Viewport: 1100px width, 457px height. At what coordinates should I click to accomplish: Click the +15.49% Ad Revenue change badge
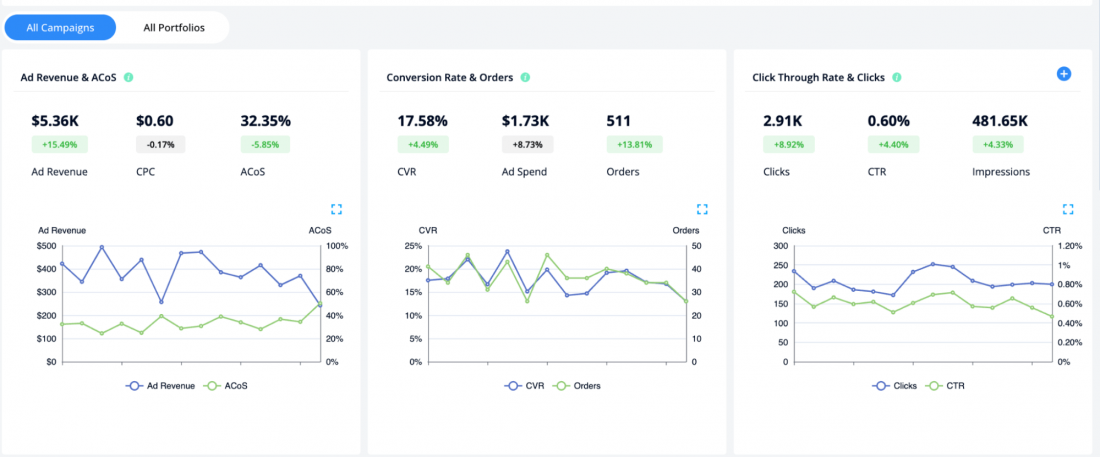58,145
